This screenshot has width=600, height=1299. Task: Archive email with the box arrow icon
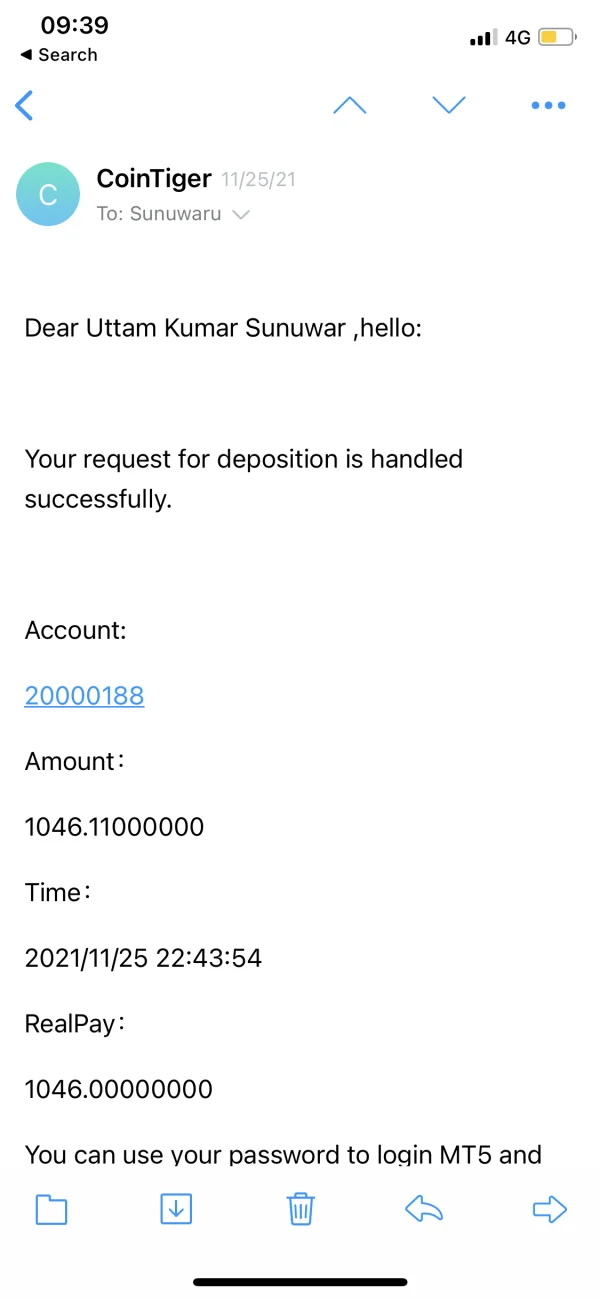(x=176, y=1209)
